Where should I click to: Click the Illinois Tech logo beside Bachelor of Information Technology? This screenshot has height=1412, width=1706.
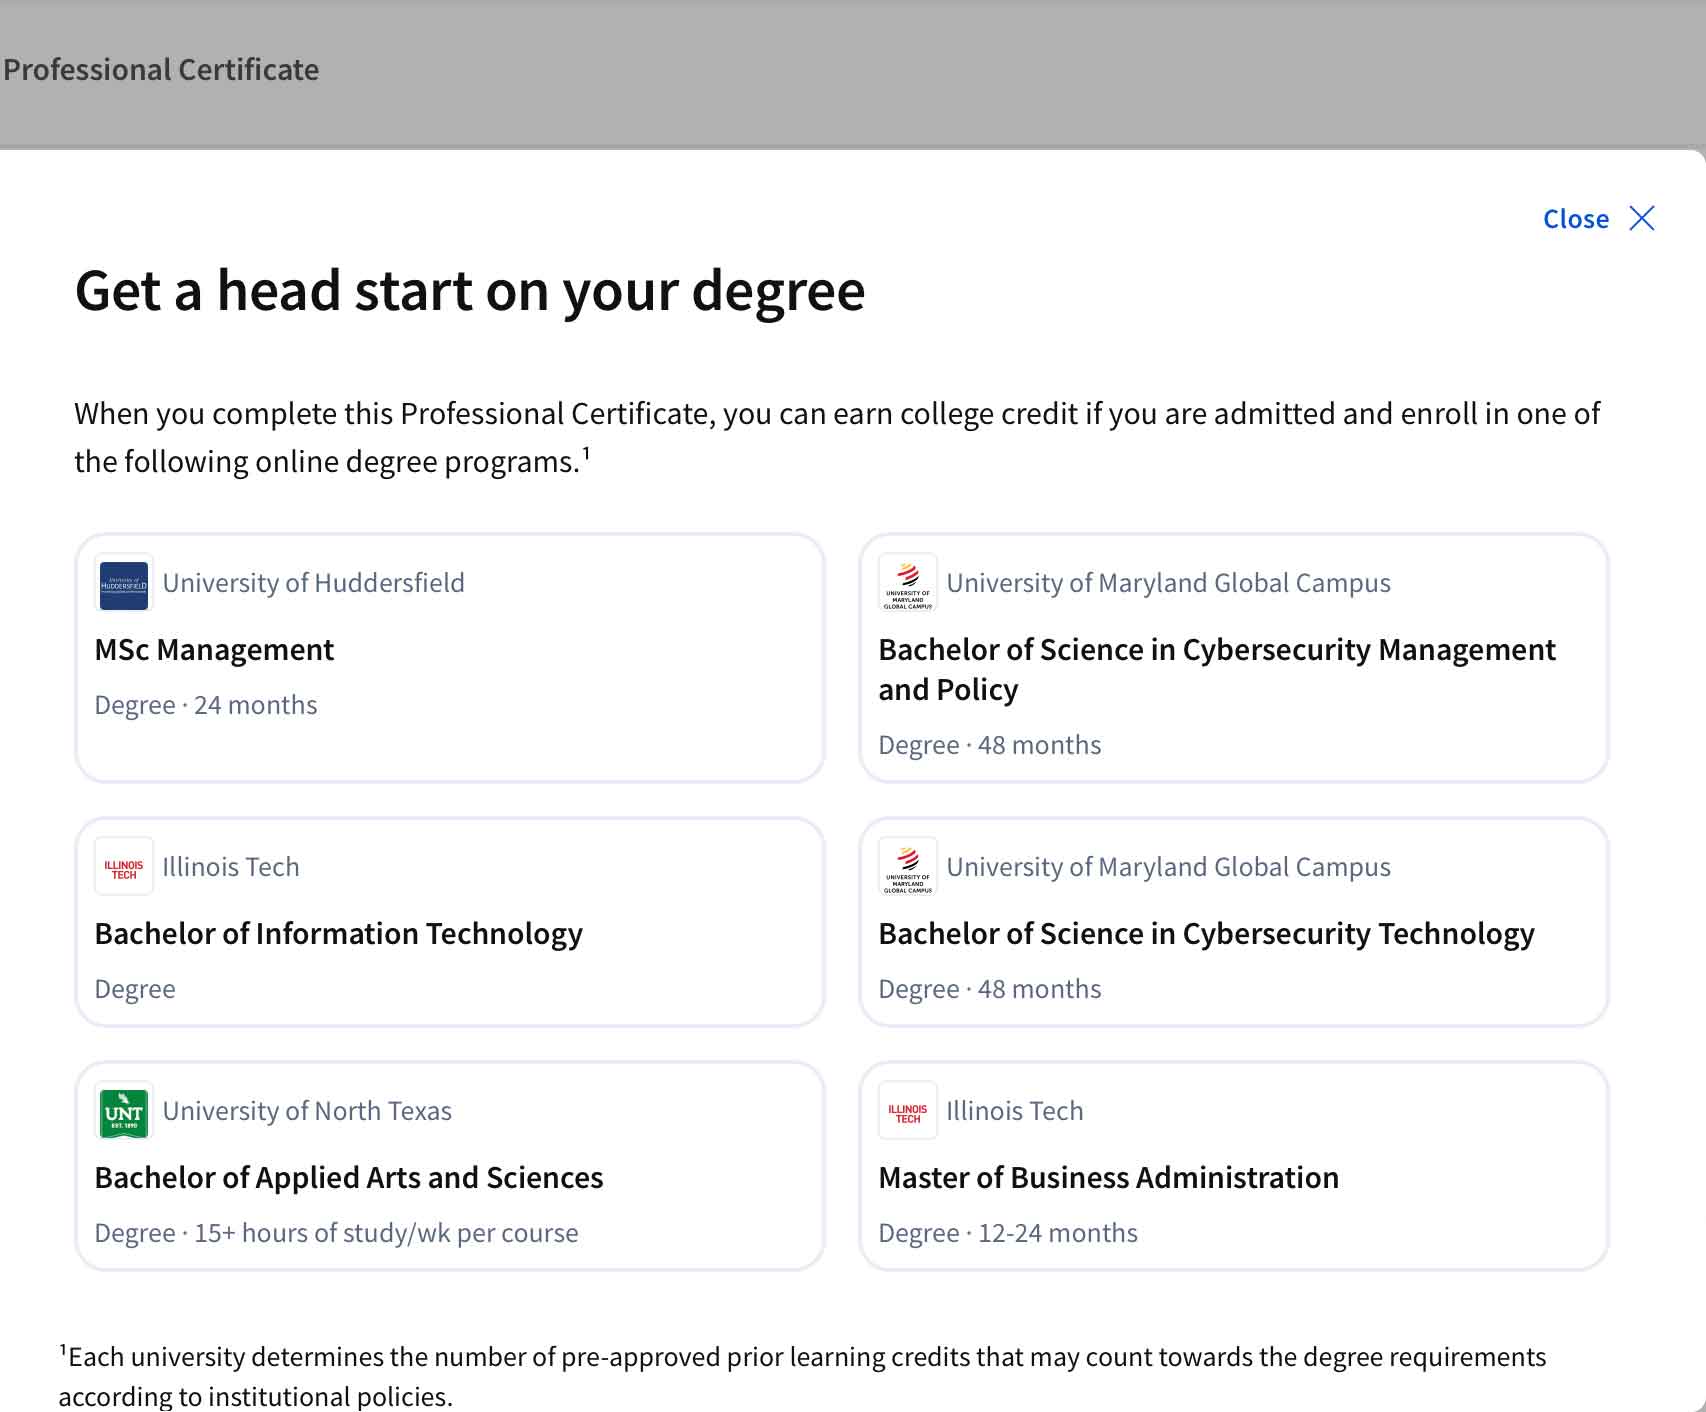(124, 867)
